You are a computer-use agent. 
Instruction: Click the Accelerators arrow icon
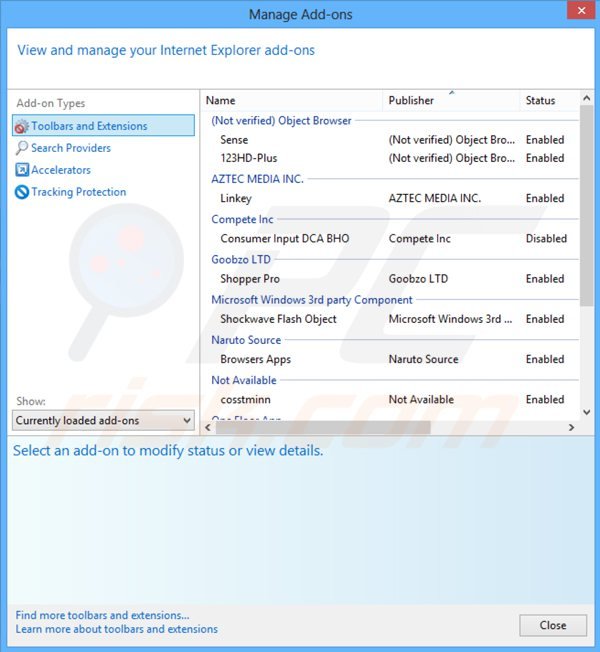point(22,170)
